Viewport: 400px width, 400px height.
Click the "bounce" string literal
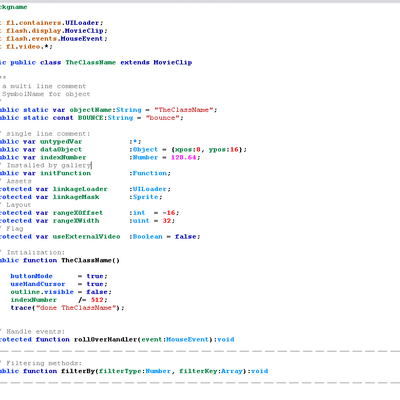[162, 118]
